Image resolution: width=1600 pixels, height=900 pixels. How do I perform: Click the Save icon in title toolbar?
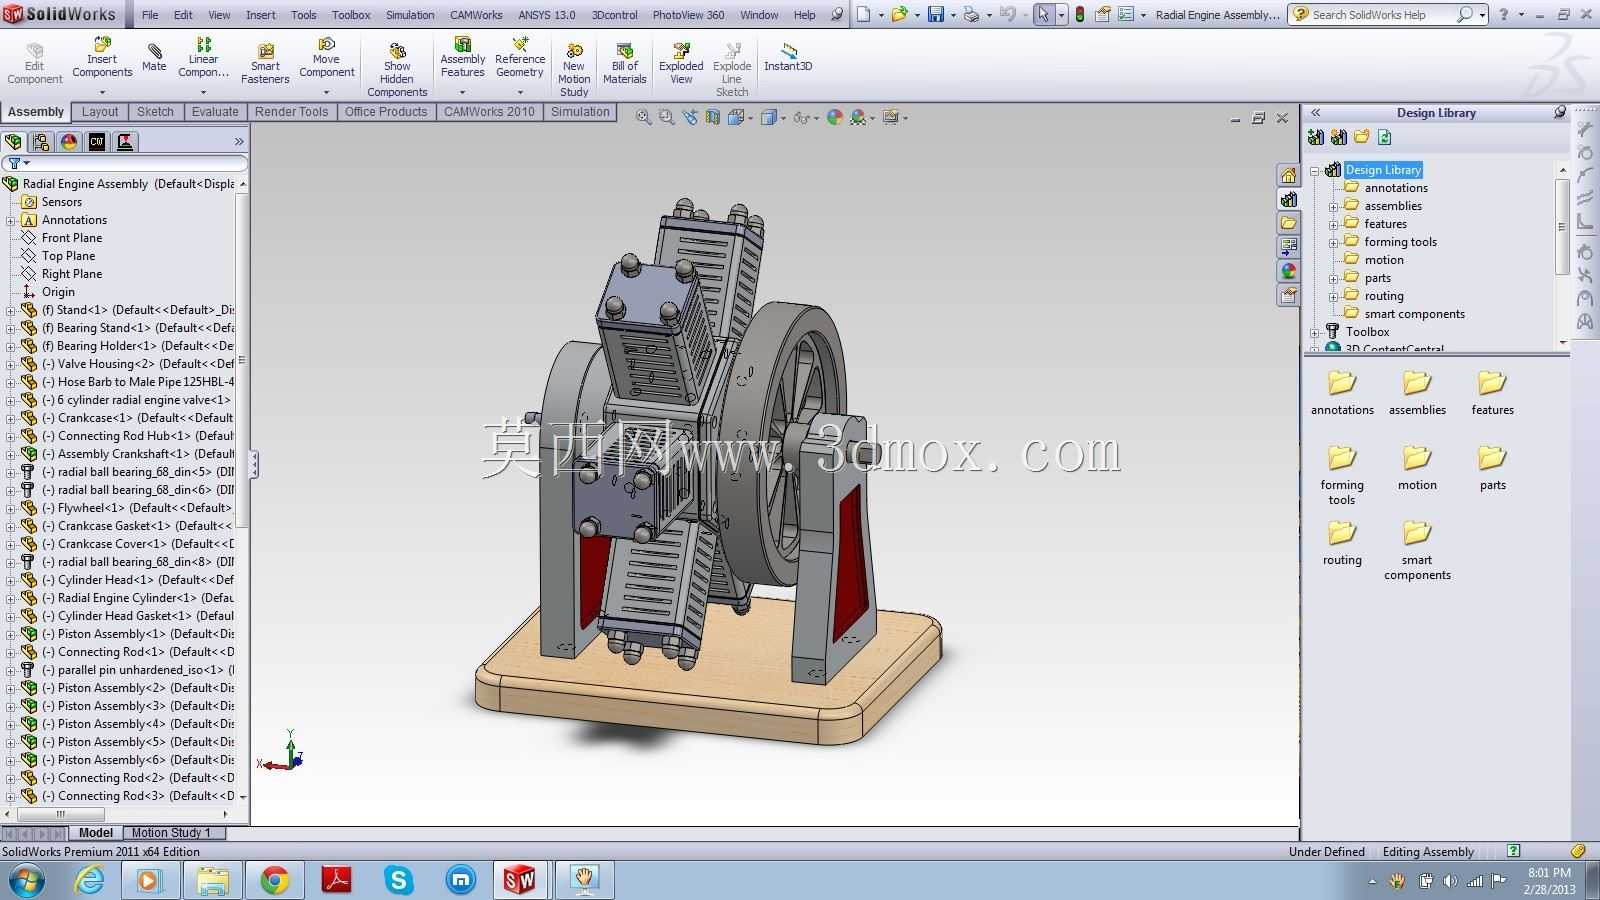click(x=936, y=14)
